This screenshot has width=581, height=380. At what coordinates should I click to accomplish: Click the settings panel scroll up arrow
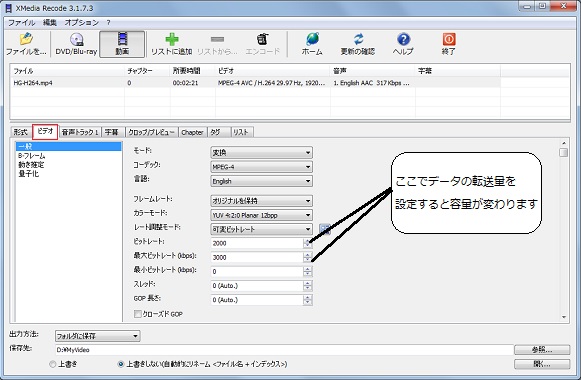click(x=564, y=143)
